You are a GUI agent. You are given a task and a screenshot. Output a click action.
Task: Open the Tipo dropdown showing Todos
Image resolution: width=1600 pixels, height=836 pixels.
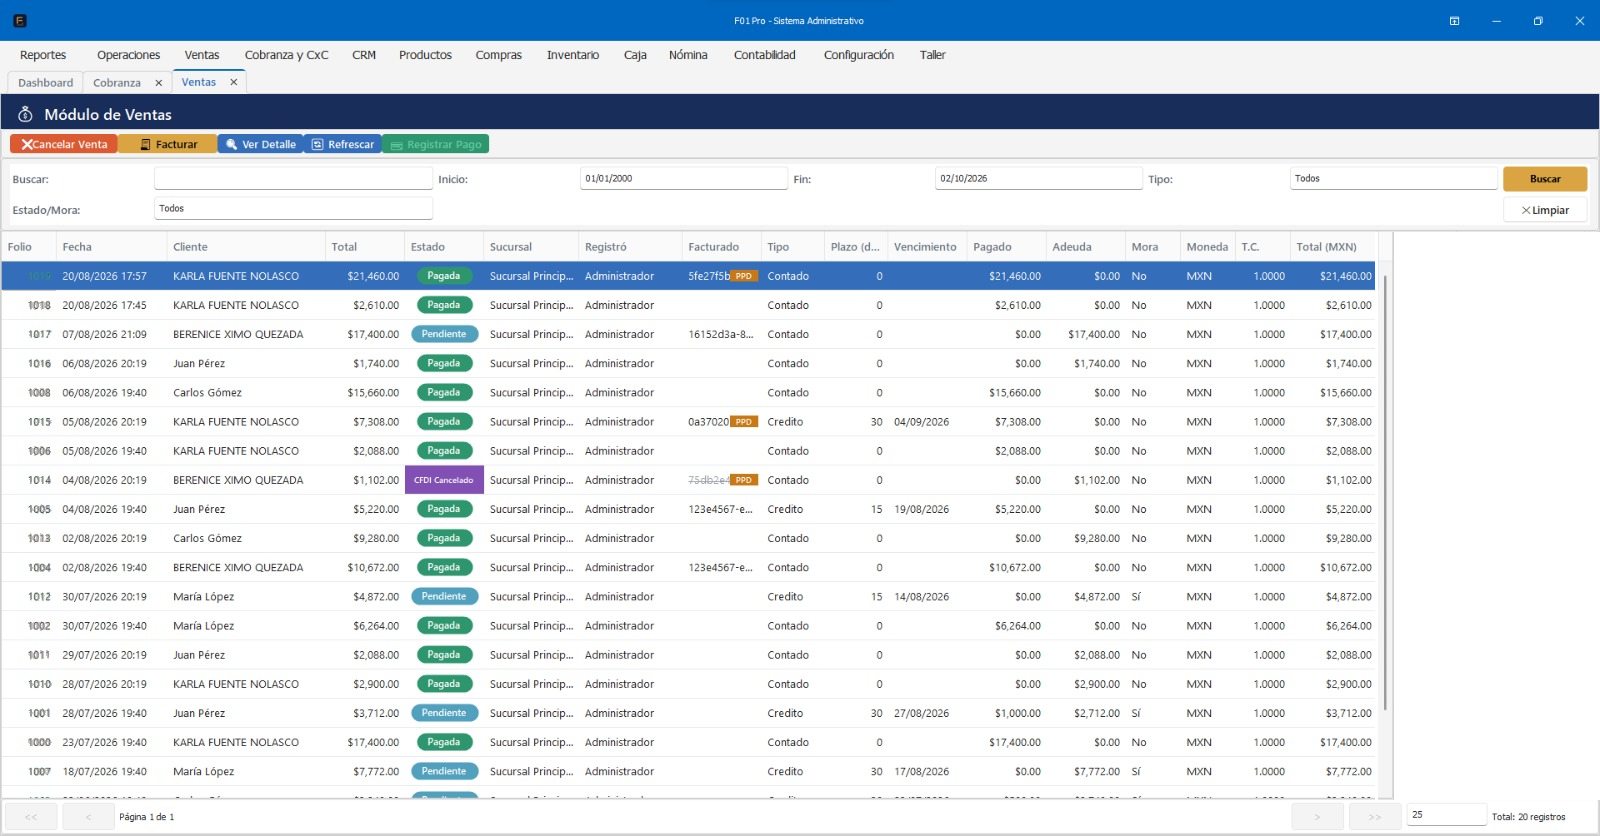click(1394, 179)
